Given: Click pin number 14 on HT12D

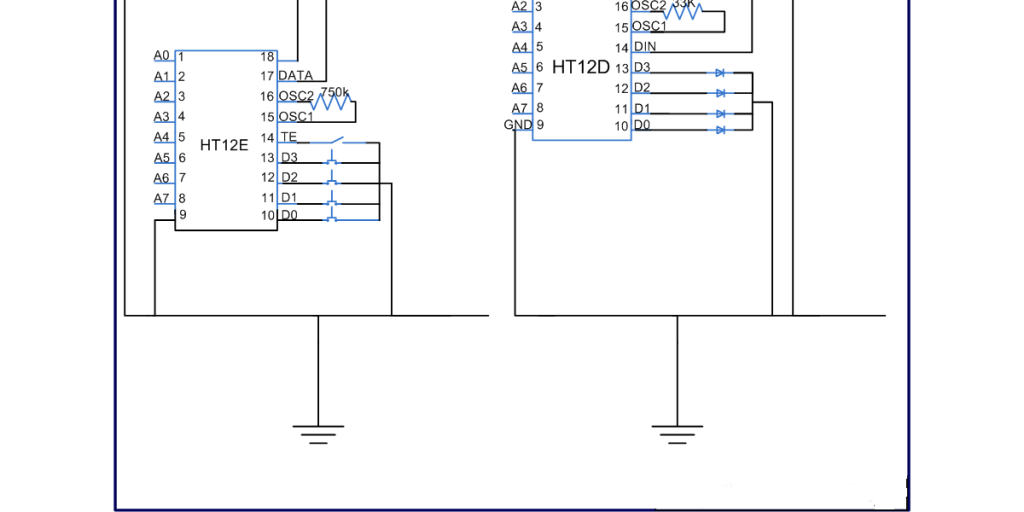Looking at the screenshot, I should [x=622, y=48].
